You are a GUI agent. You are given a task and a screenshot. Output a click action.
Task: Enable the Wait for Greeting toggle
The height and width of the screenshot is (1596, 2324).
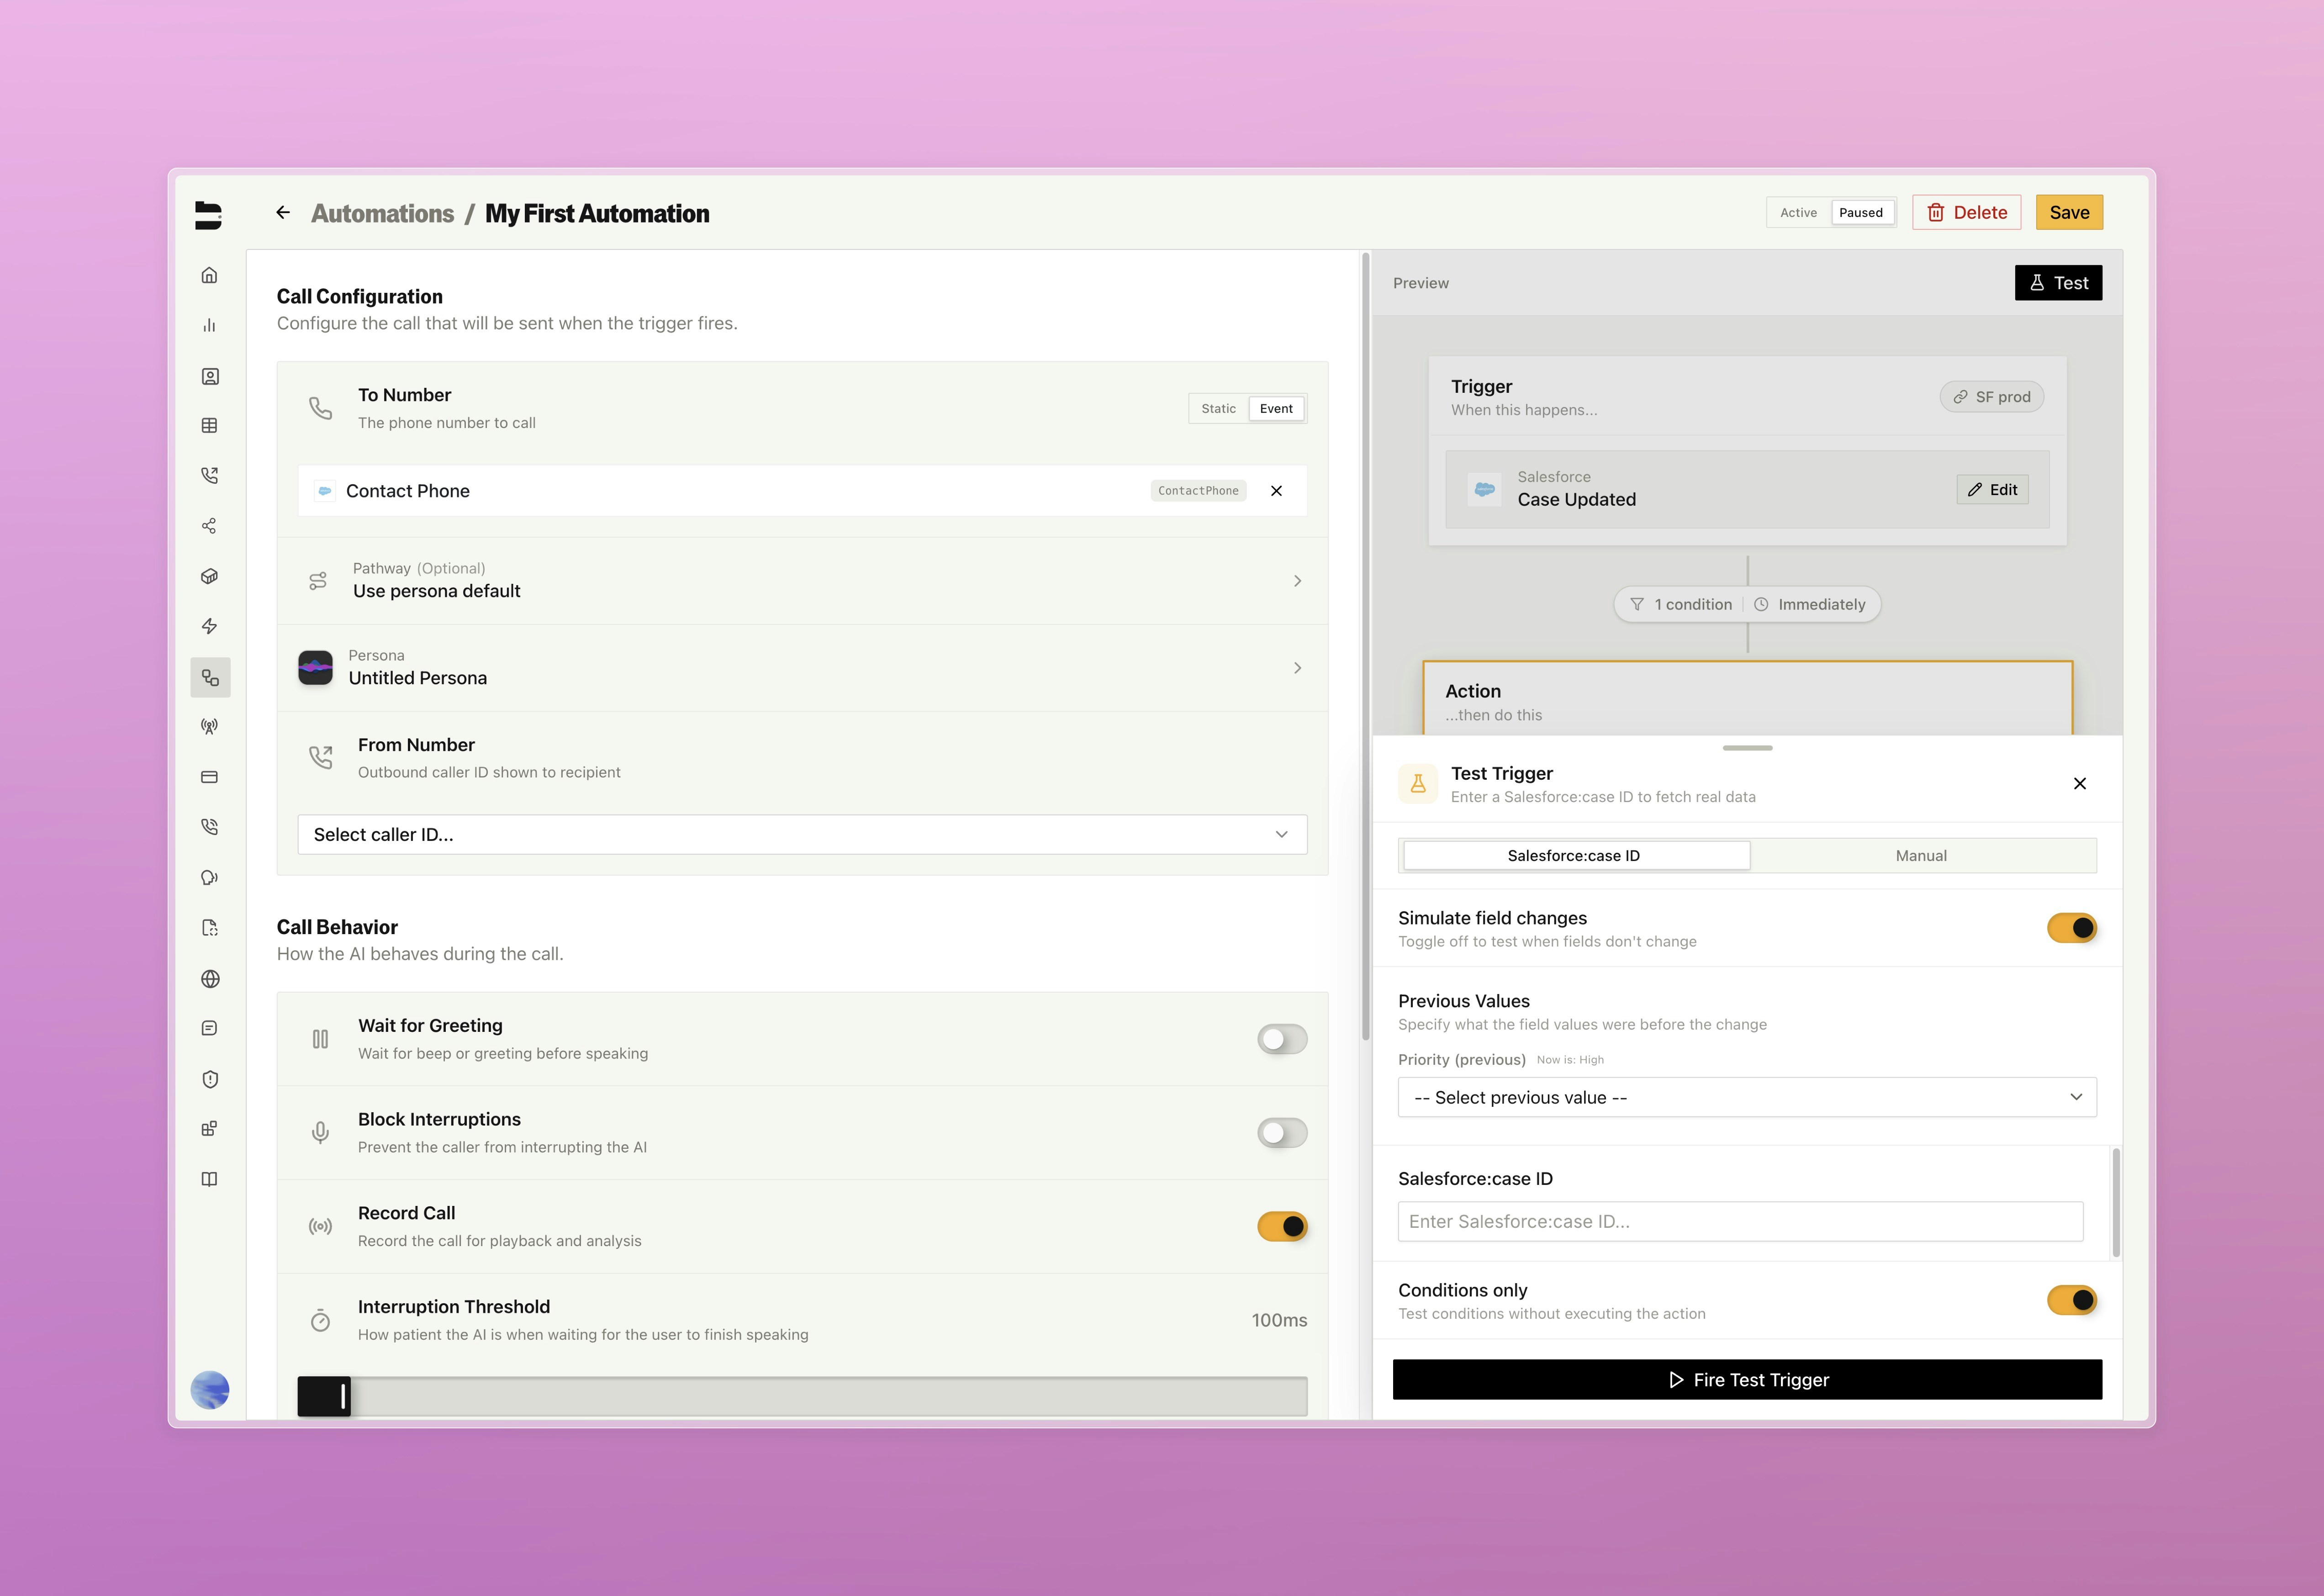point(1281,1039)
